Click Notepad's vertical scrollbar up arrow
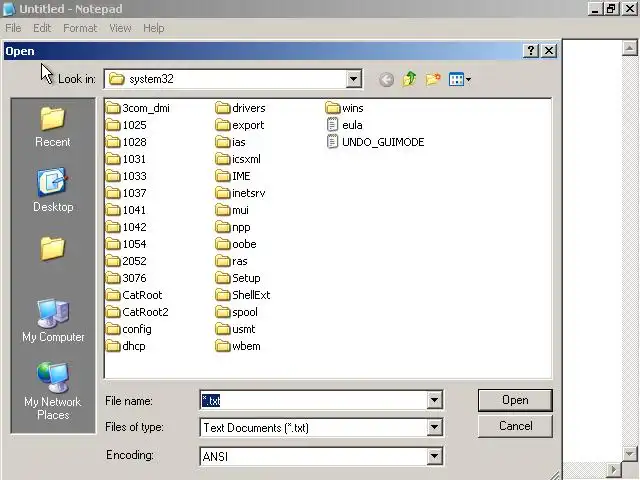Image resolution: width=640 pixels, height=480 pixels. (x=629, y=48)
